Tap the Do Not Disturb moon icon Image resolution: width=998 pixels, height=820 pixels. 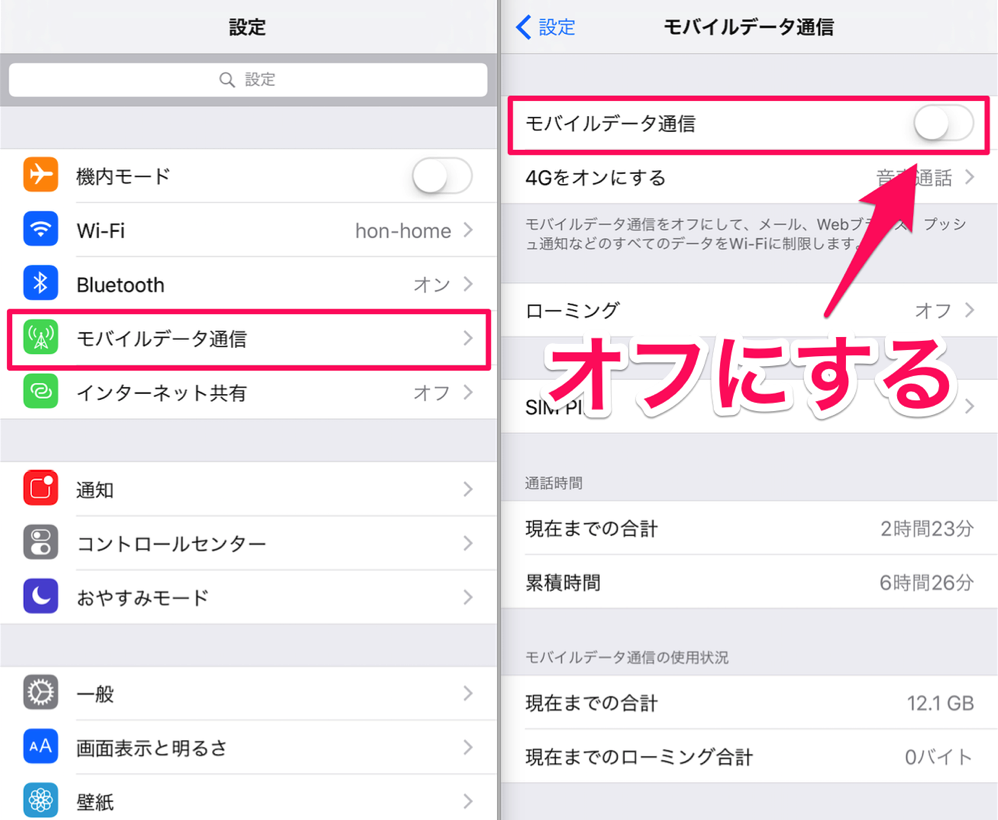click(41, 597)
